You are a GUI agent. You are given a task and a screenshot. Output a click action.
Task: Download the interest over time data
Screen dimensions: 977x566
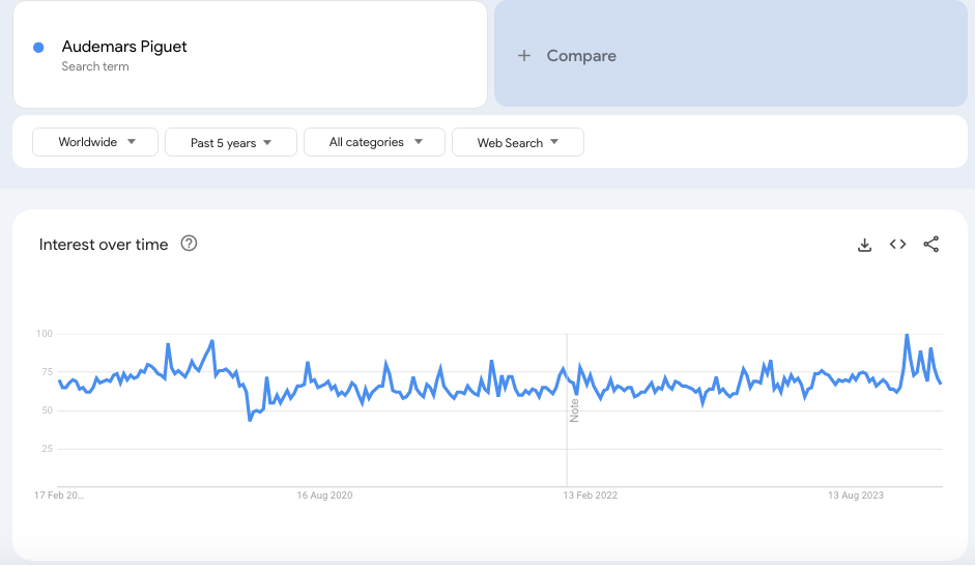[x=864, y=245]
